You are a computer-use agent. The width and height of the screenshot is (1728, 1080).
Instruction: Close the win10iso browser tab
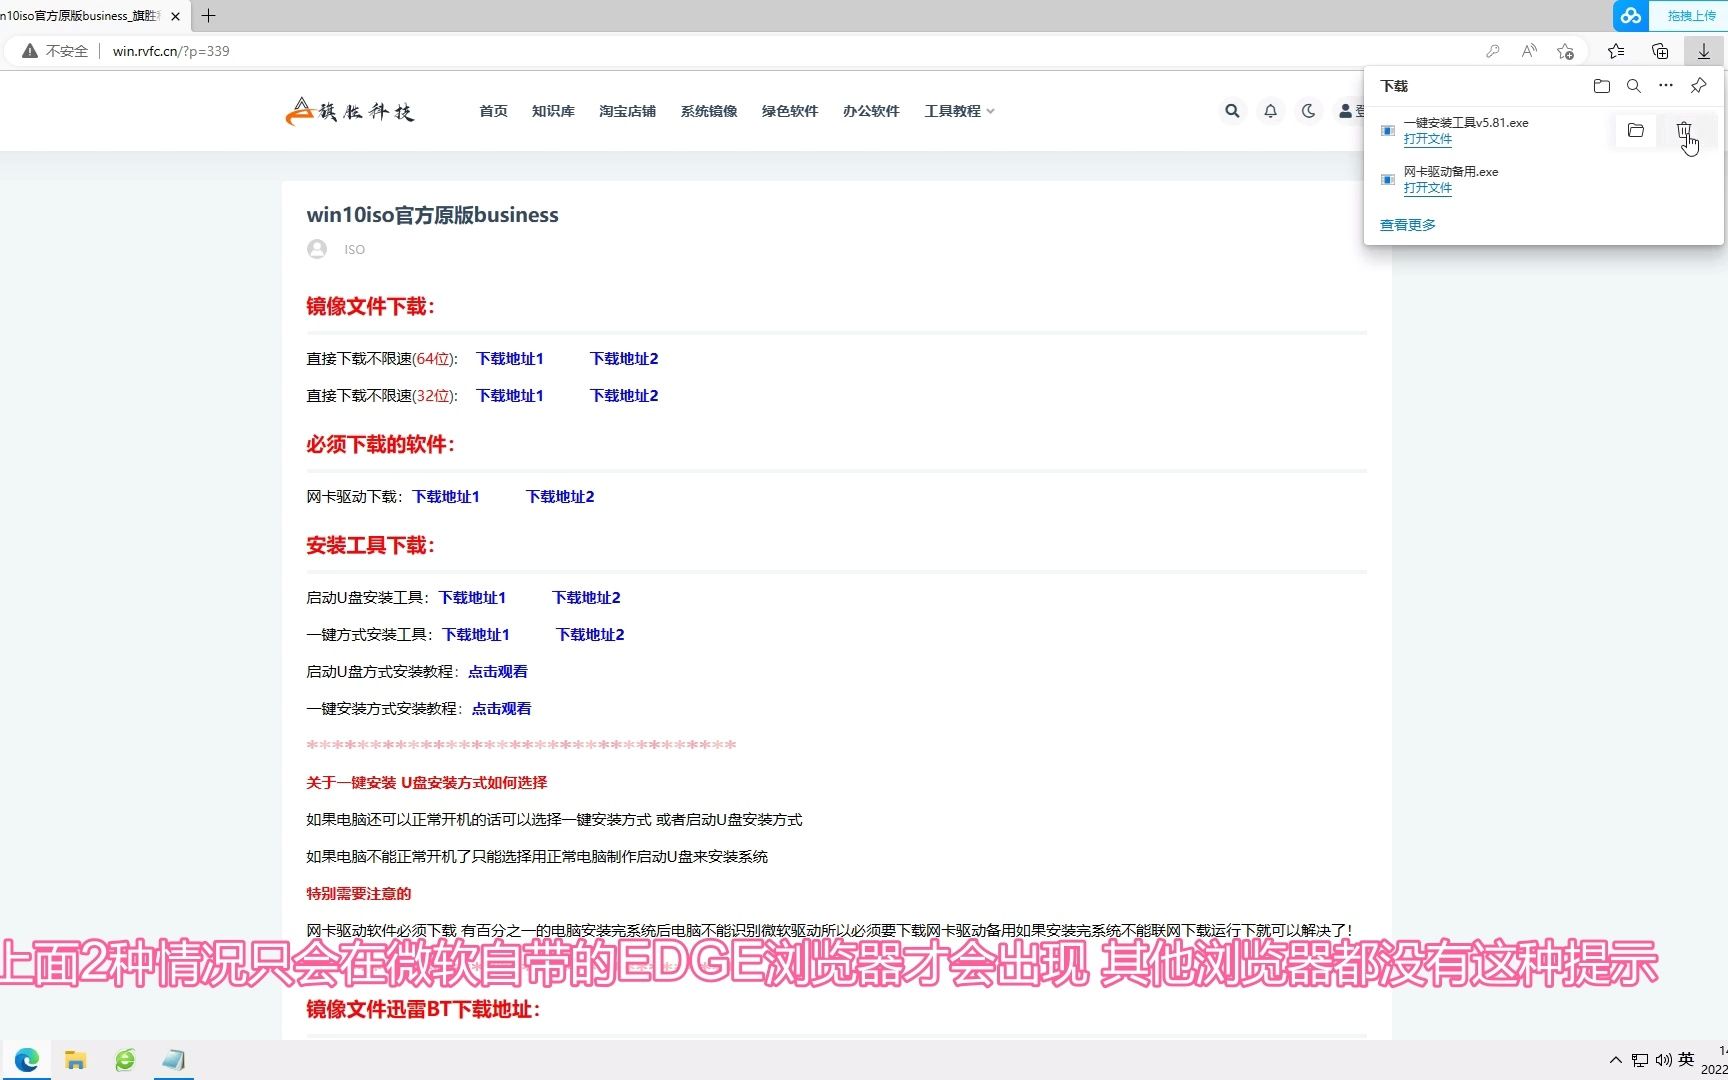tap(176, 16)
